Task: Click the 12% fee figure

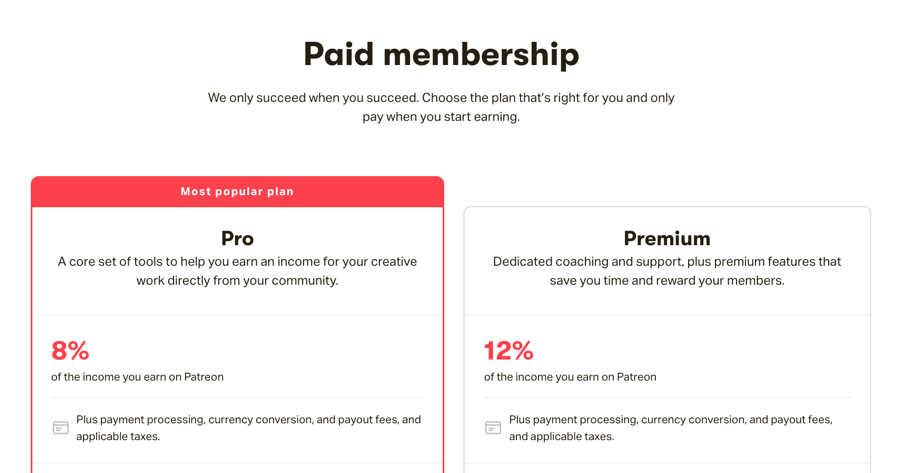Action: [x=509, y=351]
